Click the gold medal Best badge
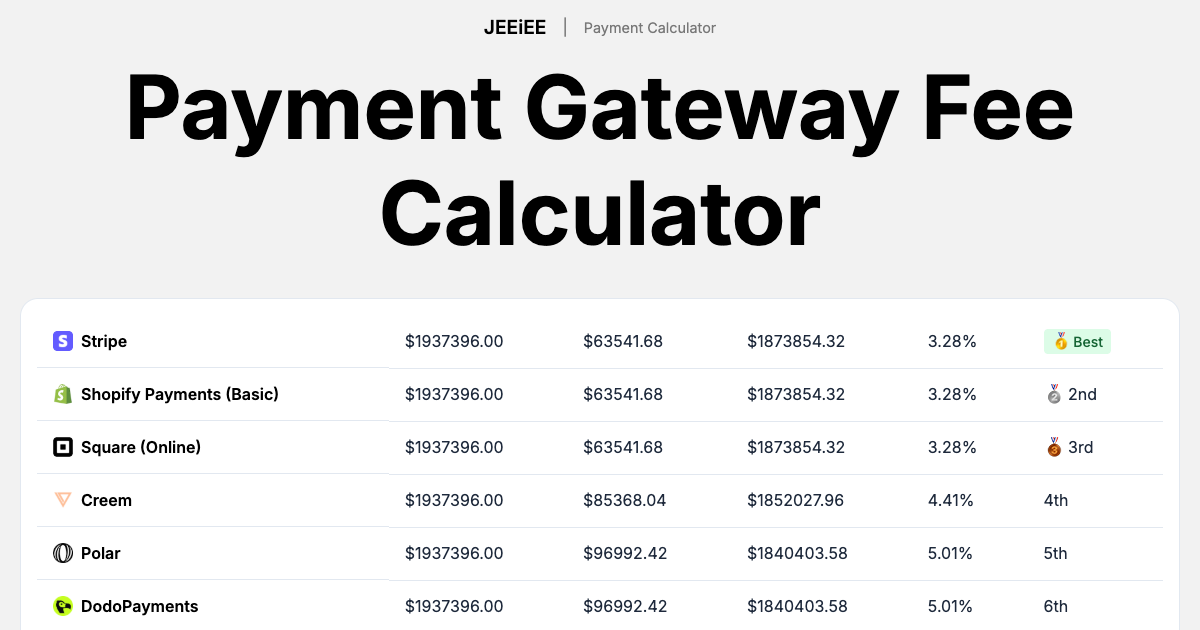This screenshot has width=1200, height=630. click(1077, 342)
